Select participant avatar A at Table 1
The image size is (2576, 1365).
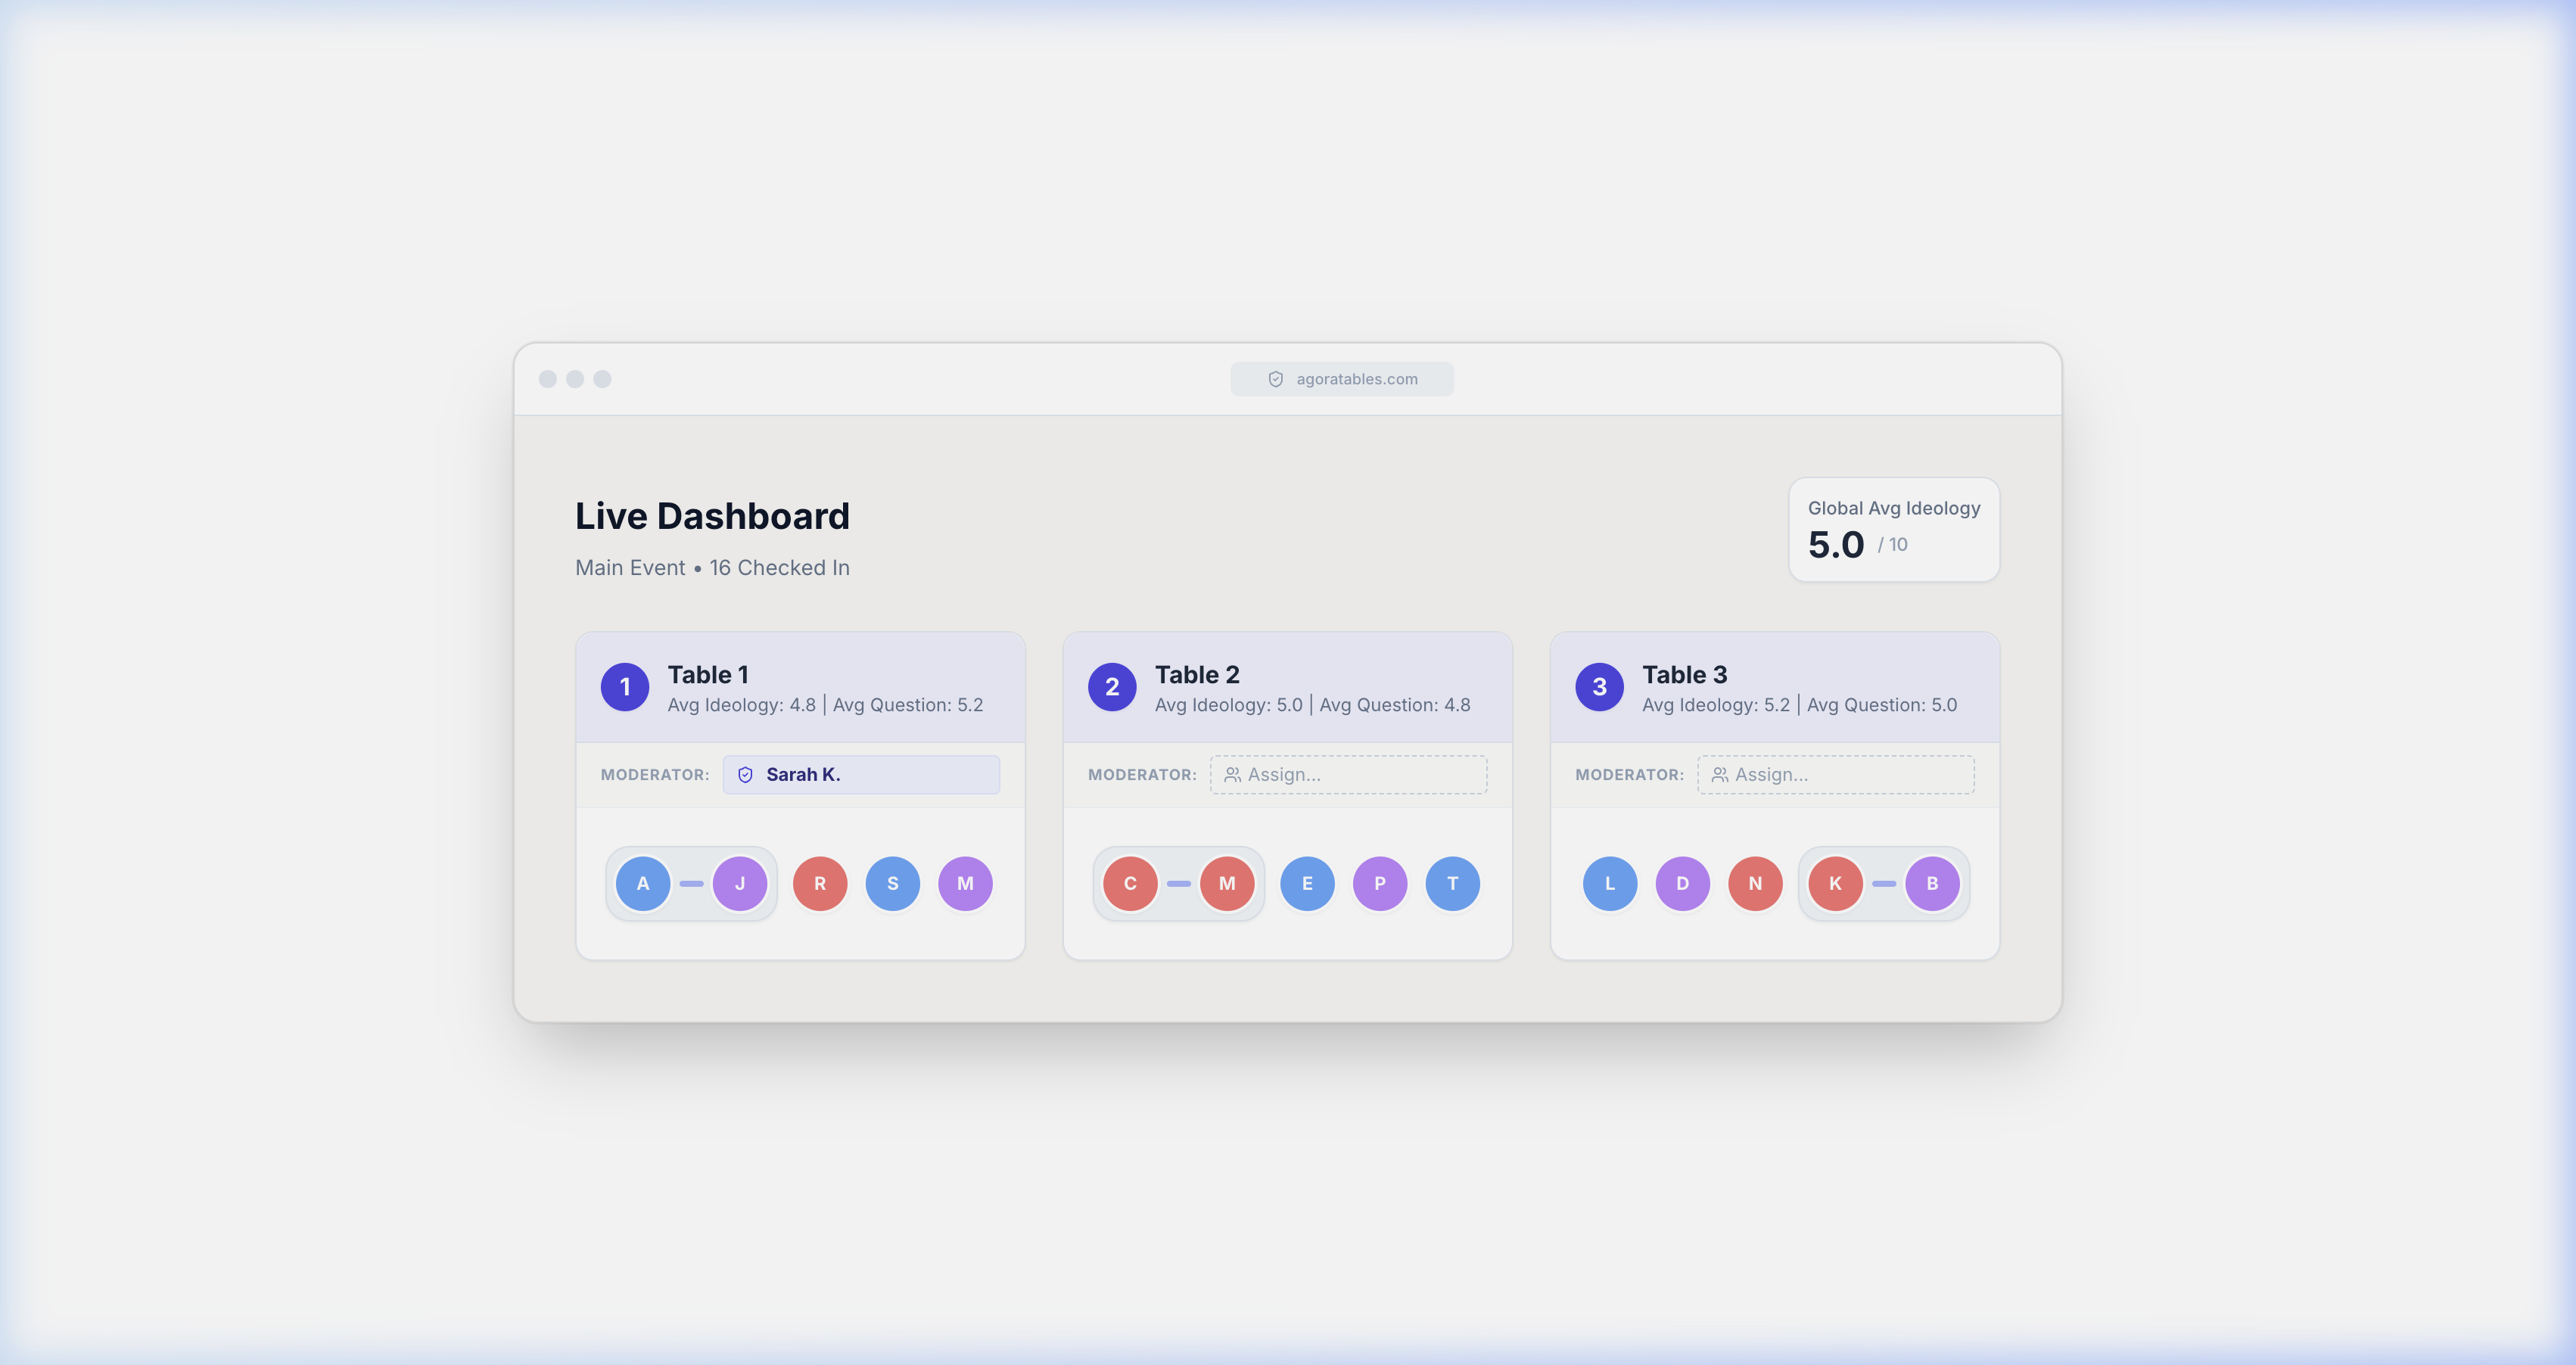tap(644, 883)
